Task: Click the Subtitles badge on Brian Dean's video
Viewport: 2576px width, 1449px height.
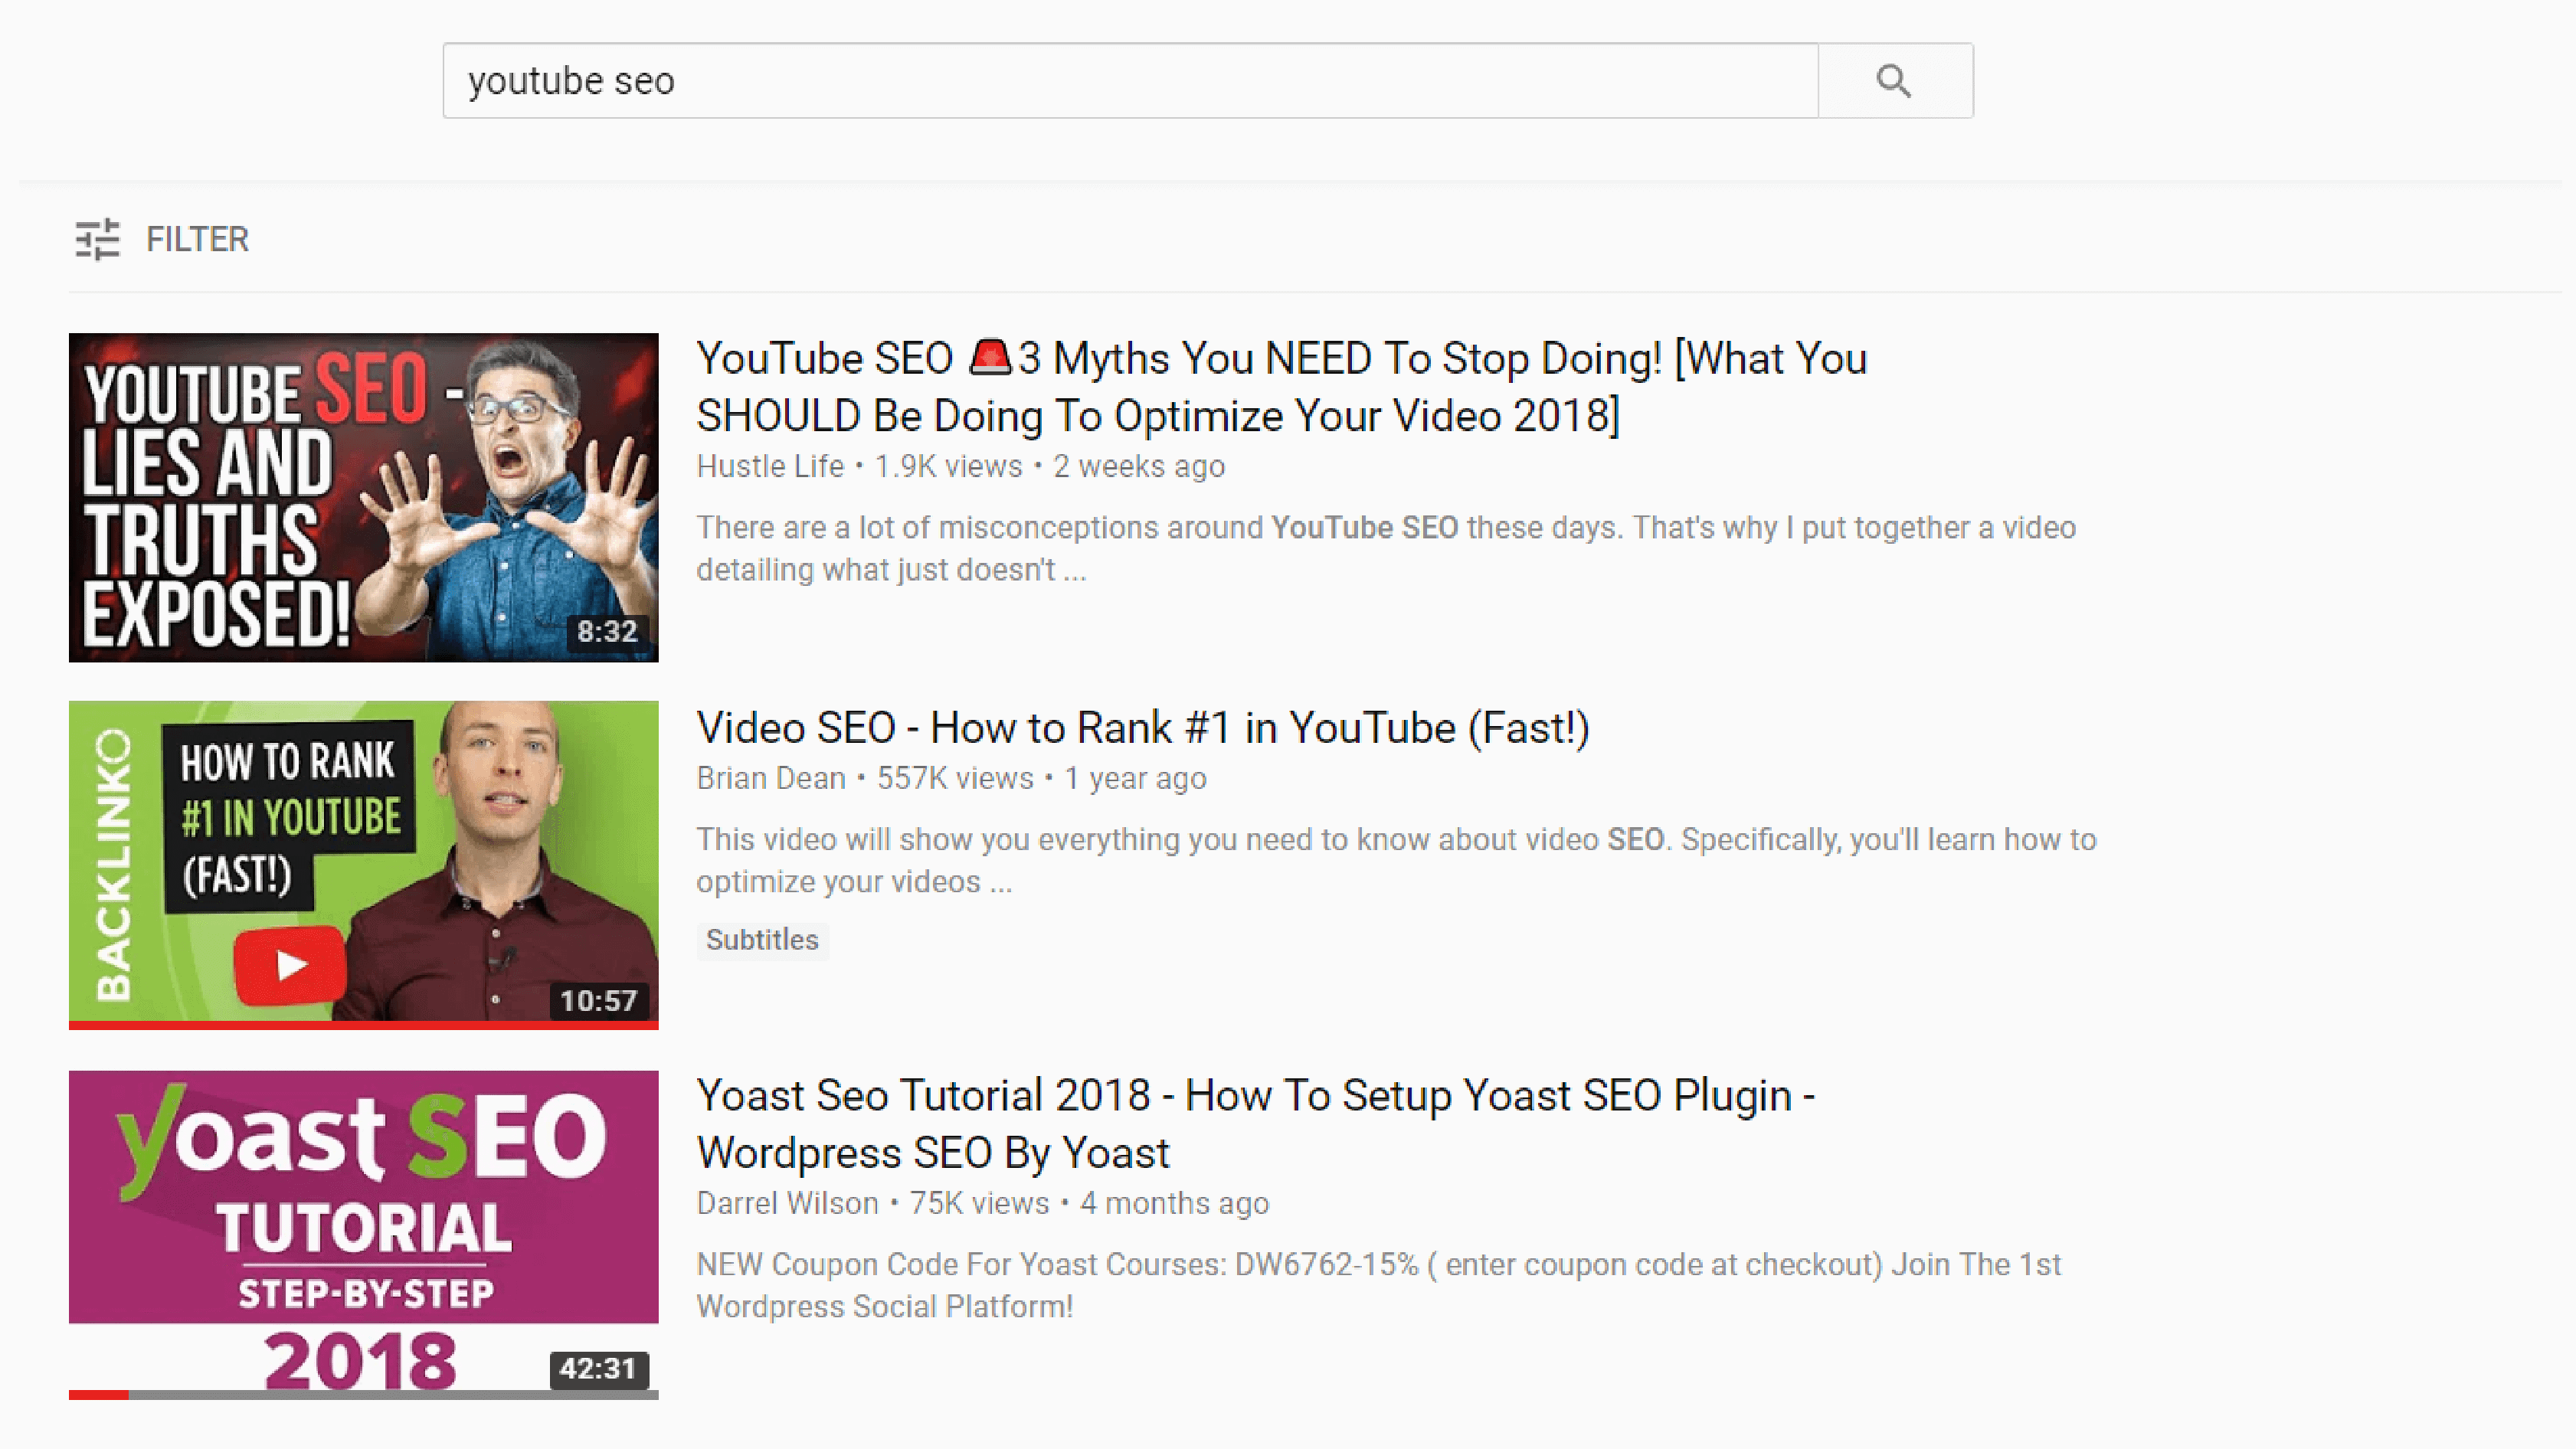Action: click(x=762, y=940)
